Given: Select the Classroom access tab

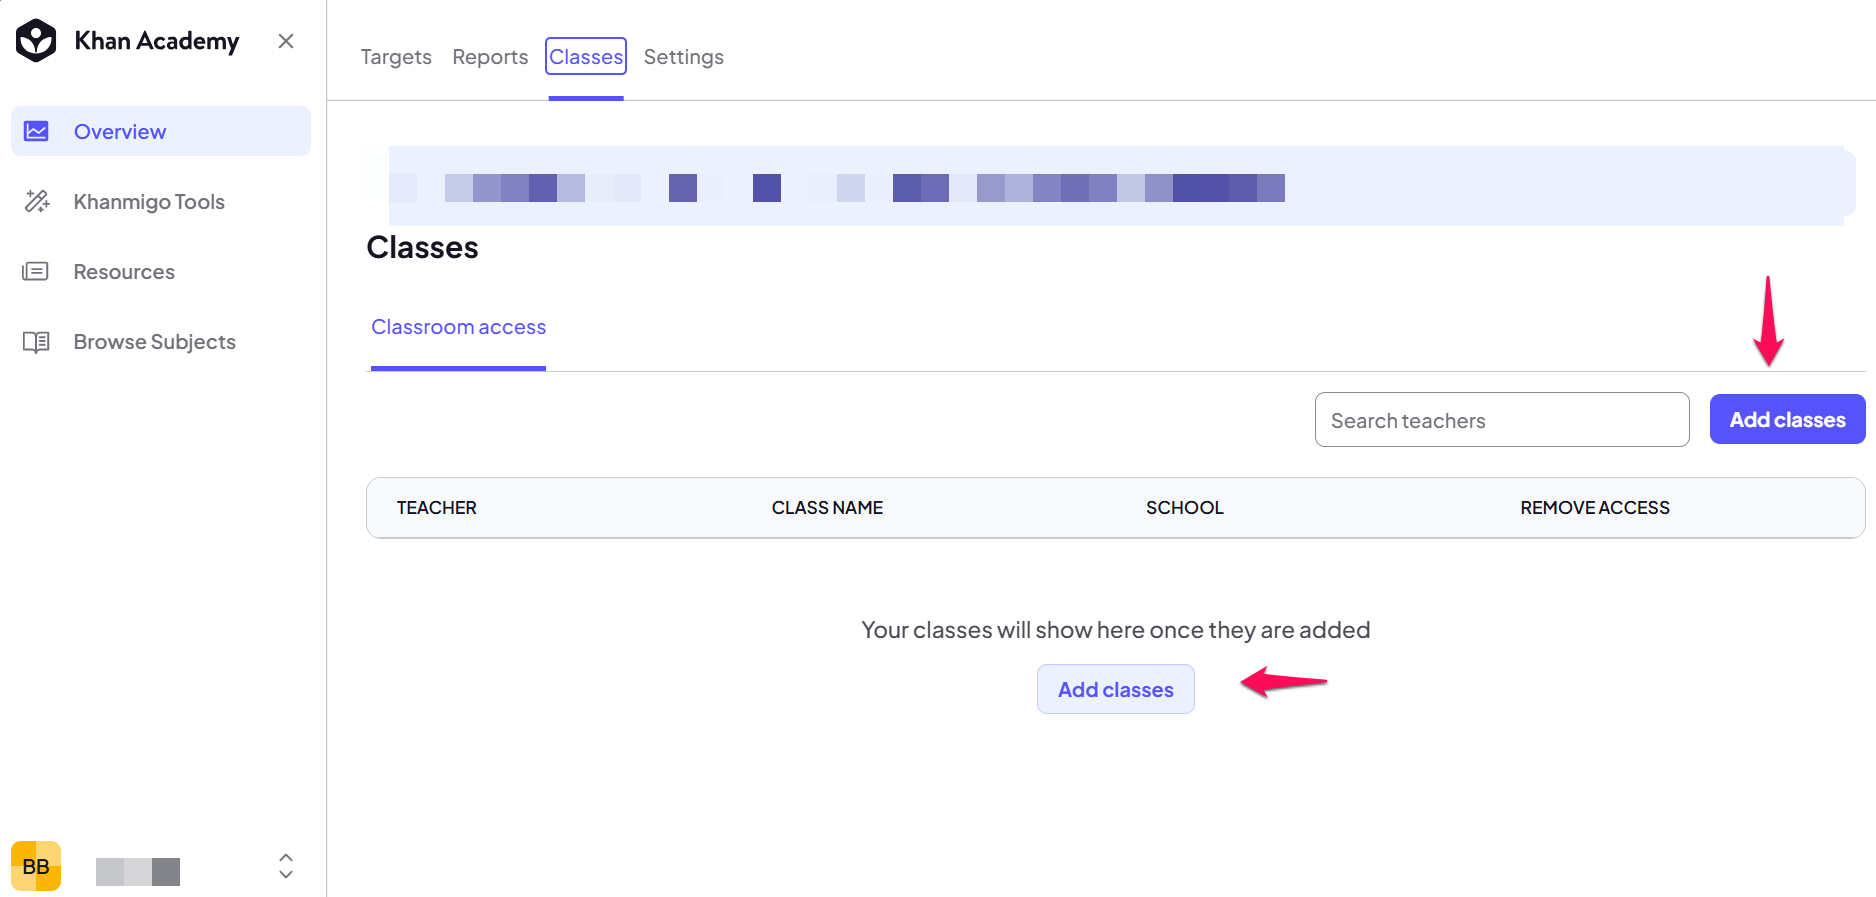Looking at the screenshot, I should coord(459,327).
